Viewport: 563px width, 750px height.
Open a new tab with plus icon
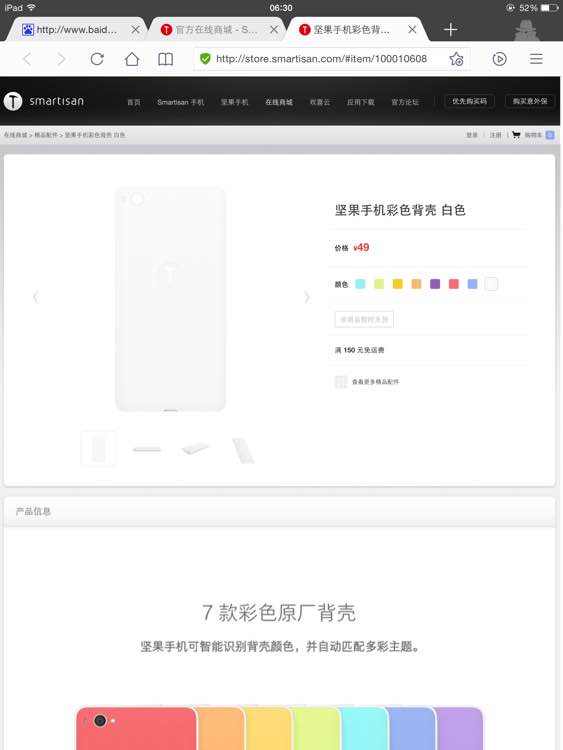pyautogui.click(x=450, y=30)
